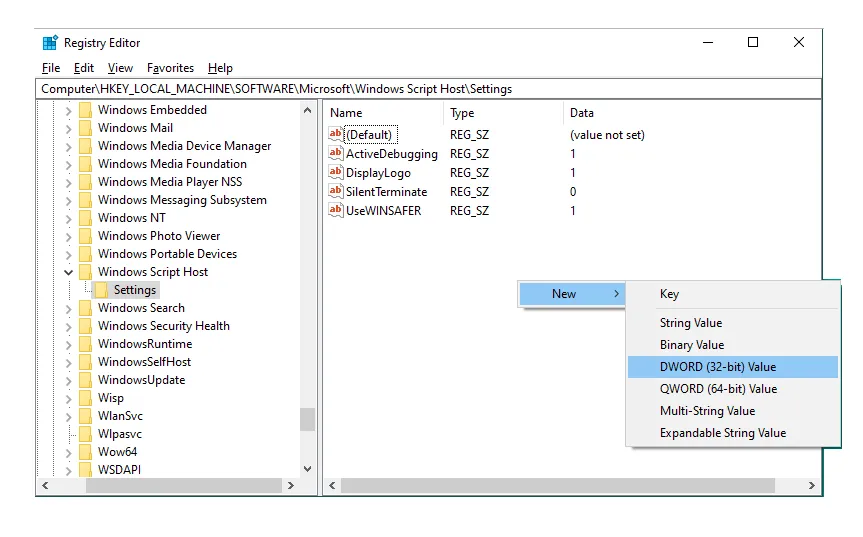The height and width of the screenshot is (537, 863).
Task: Click values pane scroll left arrow
Action: pos(332,485)
